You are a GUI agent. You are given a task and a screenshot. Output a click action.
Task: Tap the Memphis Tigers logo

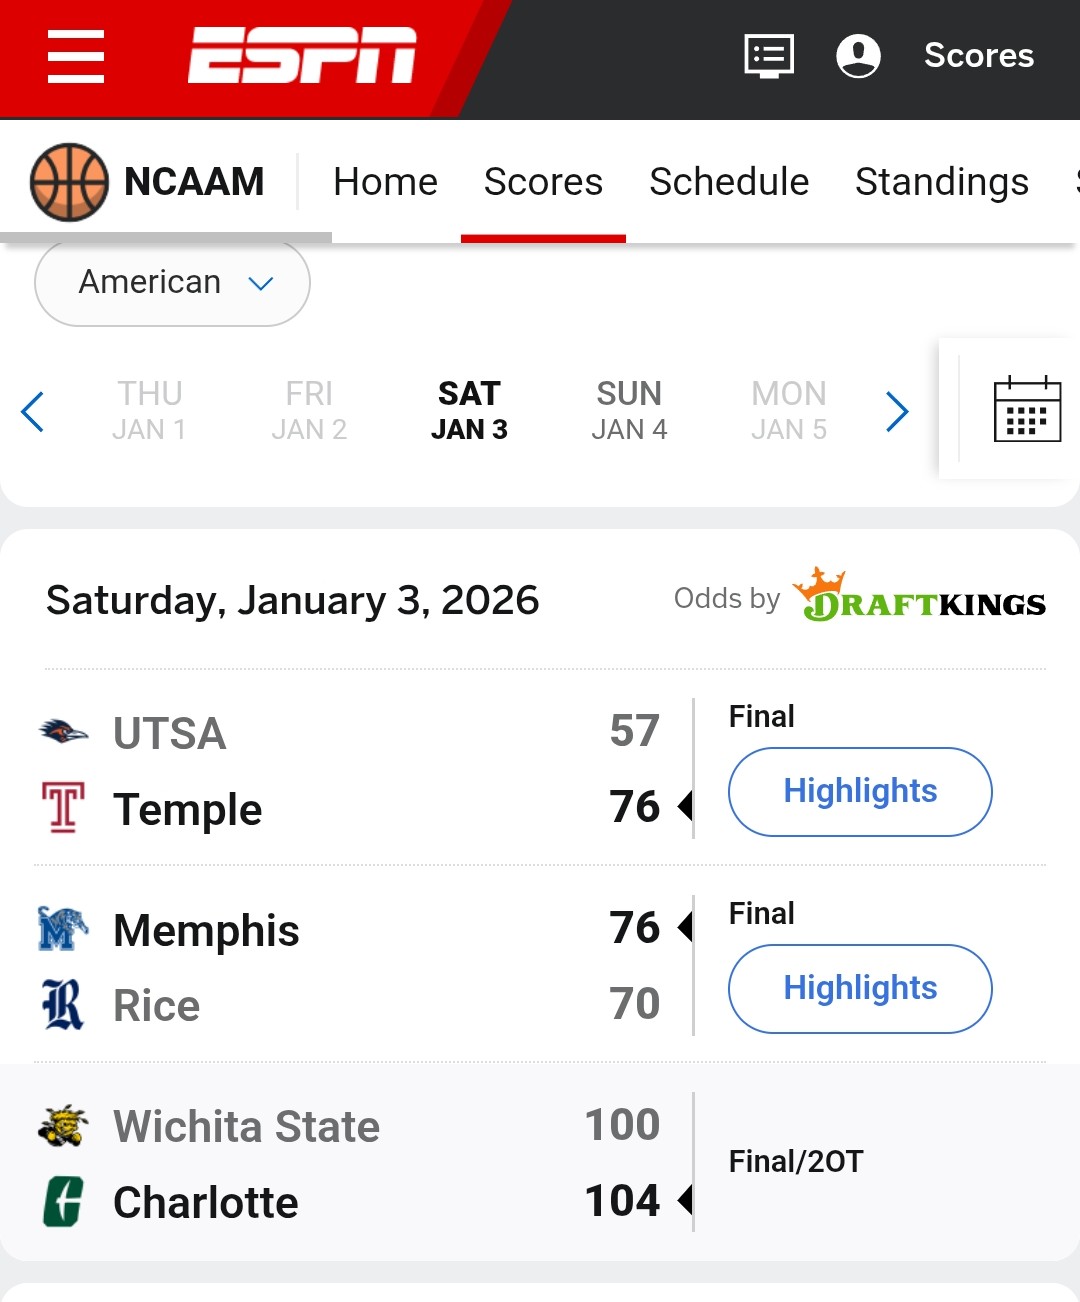coord(63,929)
